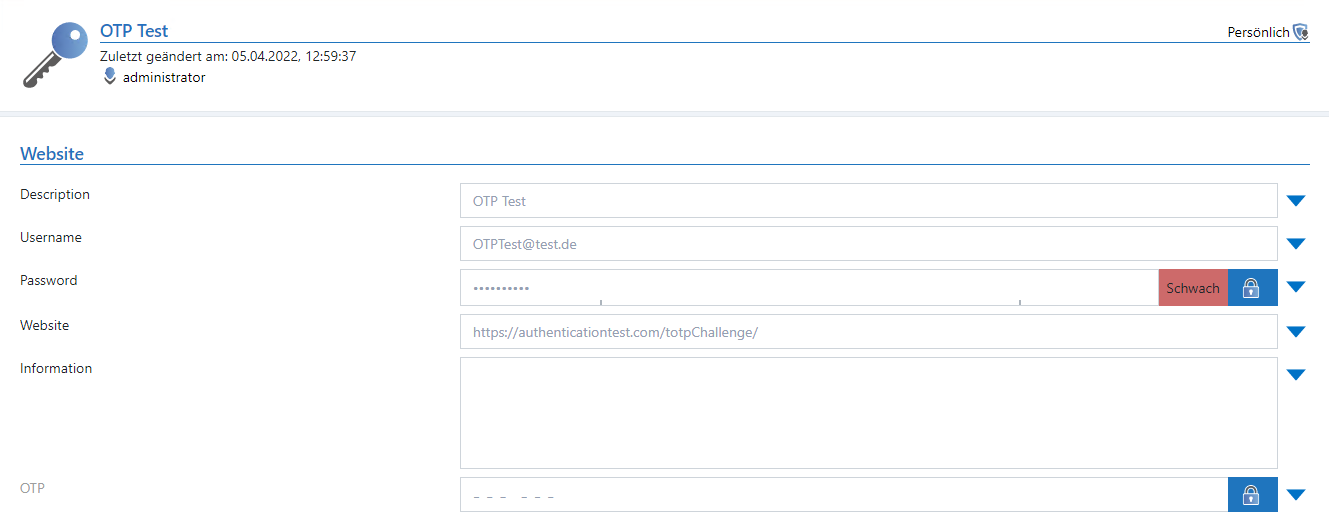Open the Description field dropdown arrow

1296,201
